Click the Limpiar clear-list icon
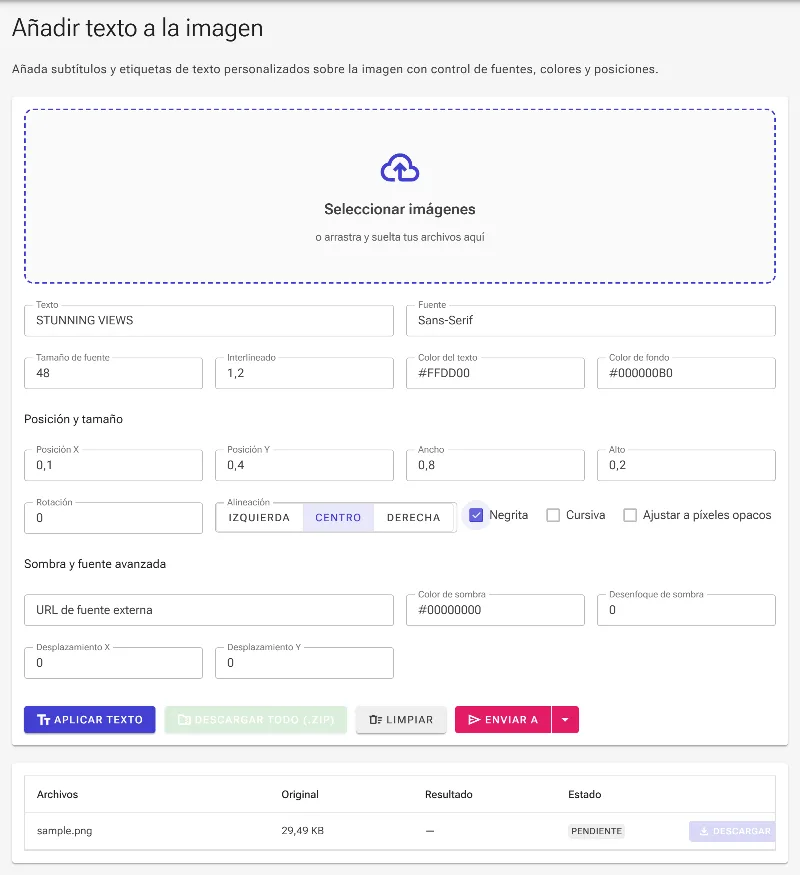The height and width of the screenshot is (875, 800). (375, 720)
